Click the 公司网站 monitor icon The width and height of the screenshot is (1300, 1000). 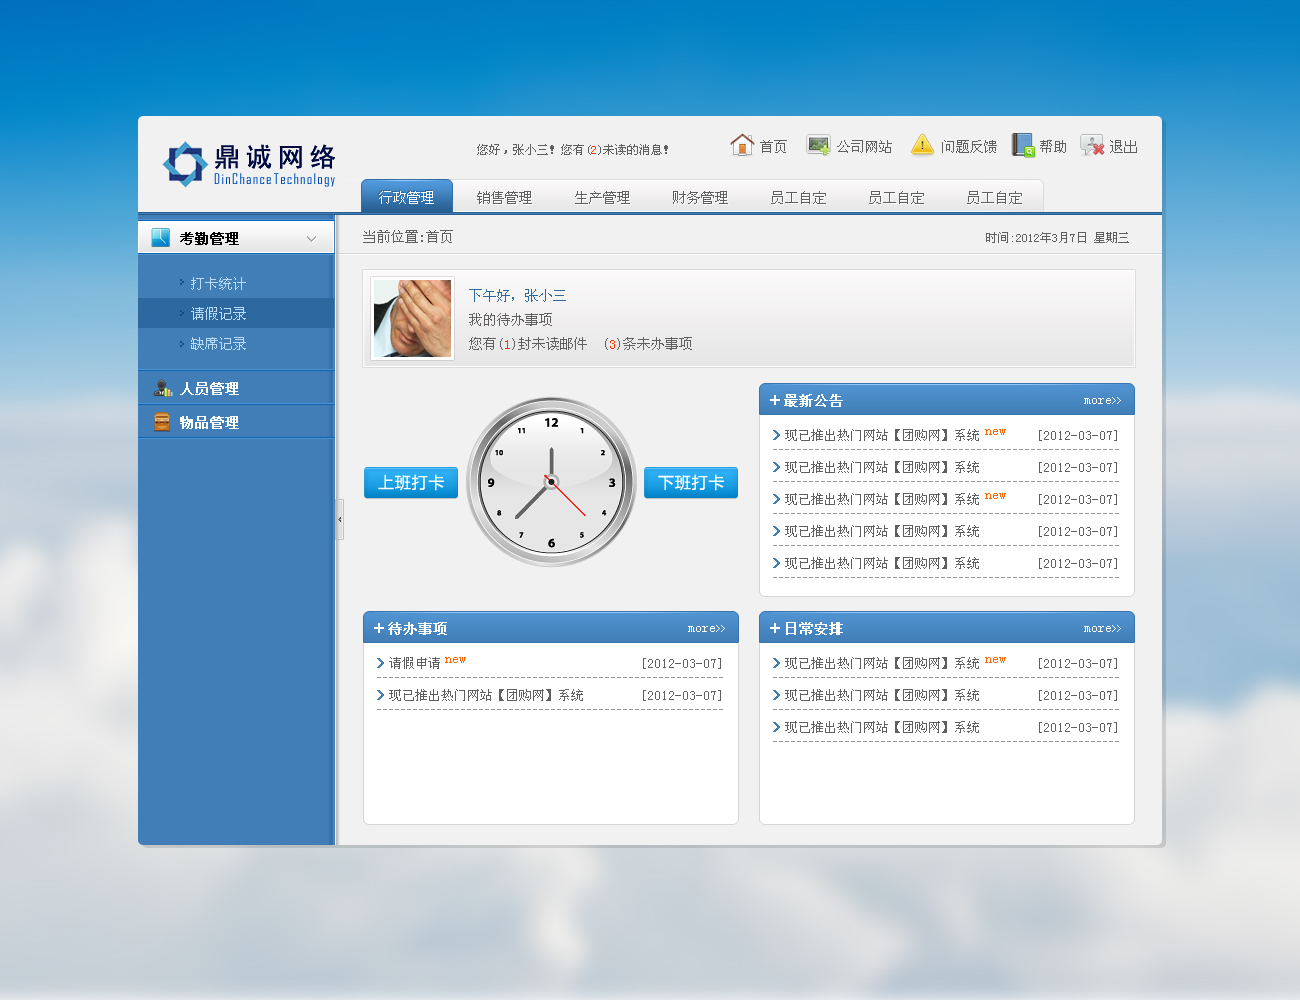(x=818, y=145)
